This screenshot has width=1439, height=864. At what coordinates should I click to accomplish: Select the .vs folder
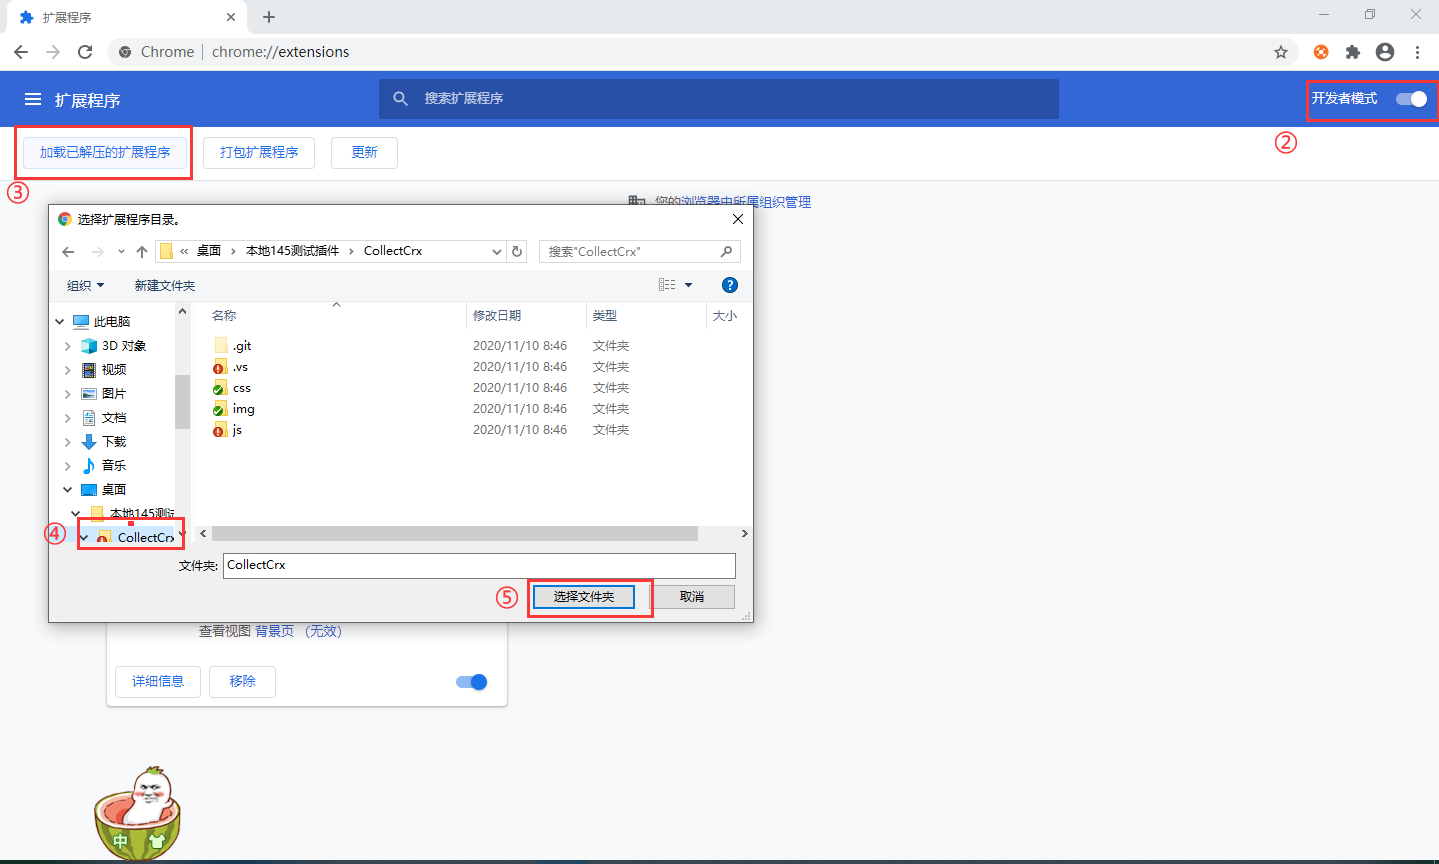[x=240, y=367]
